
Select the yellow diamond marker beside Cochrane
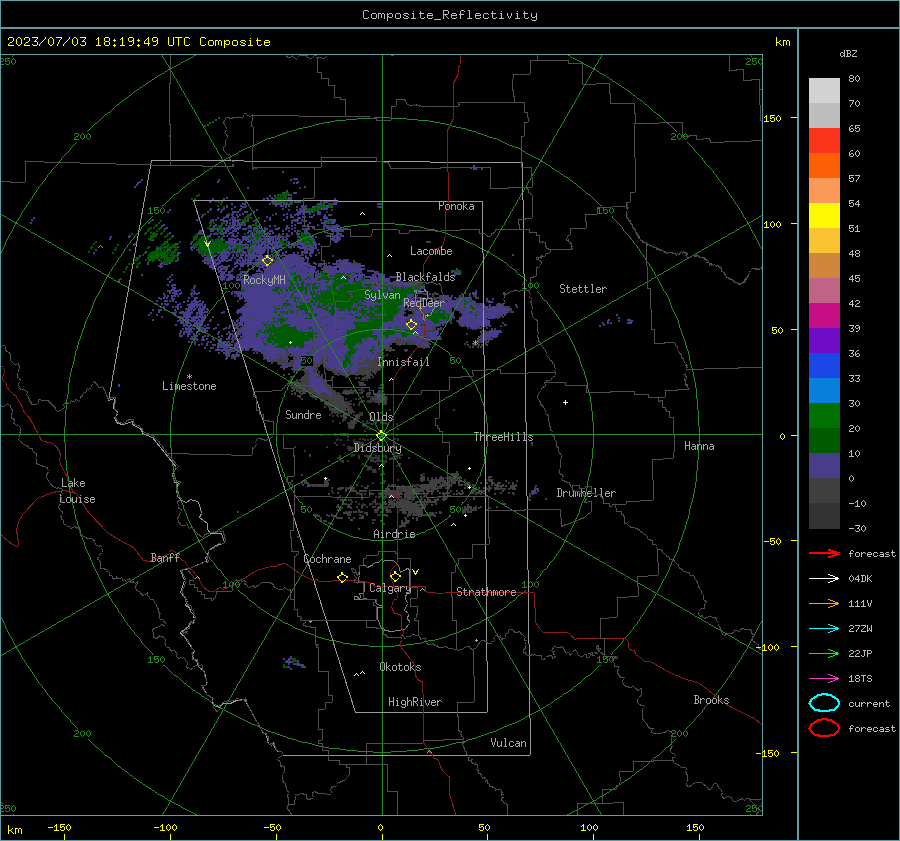(343, 577)
